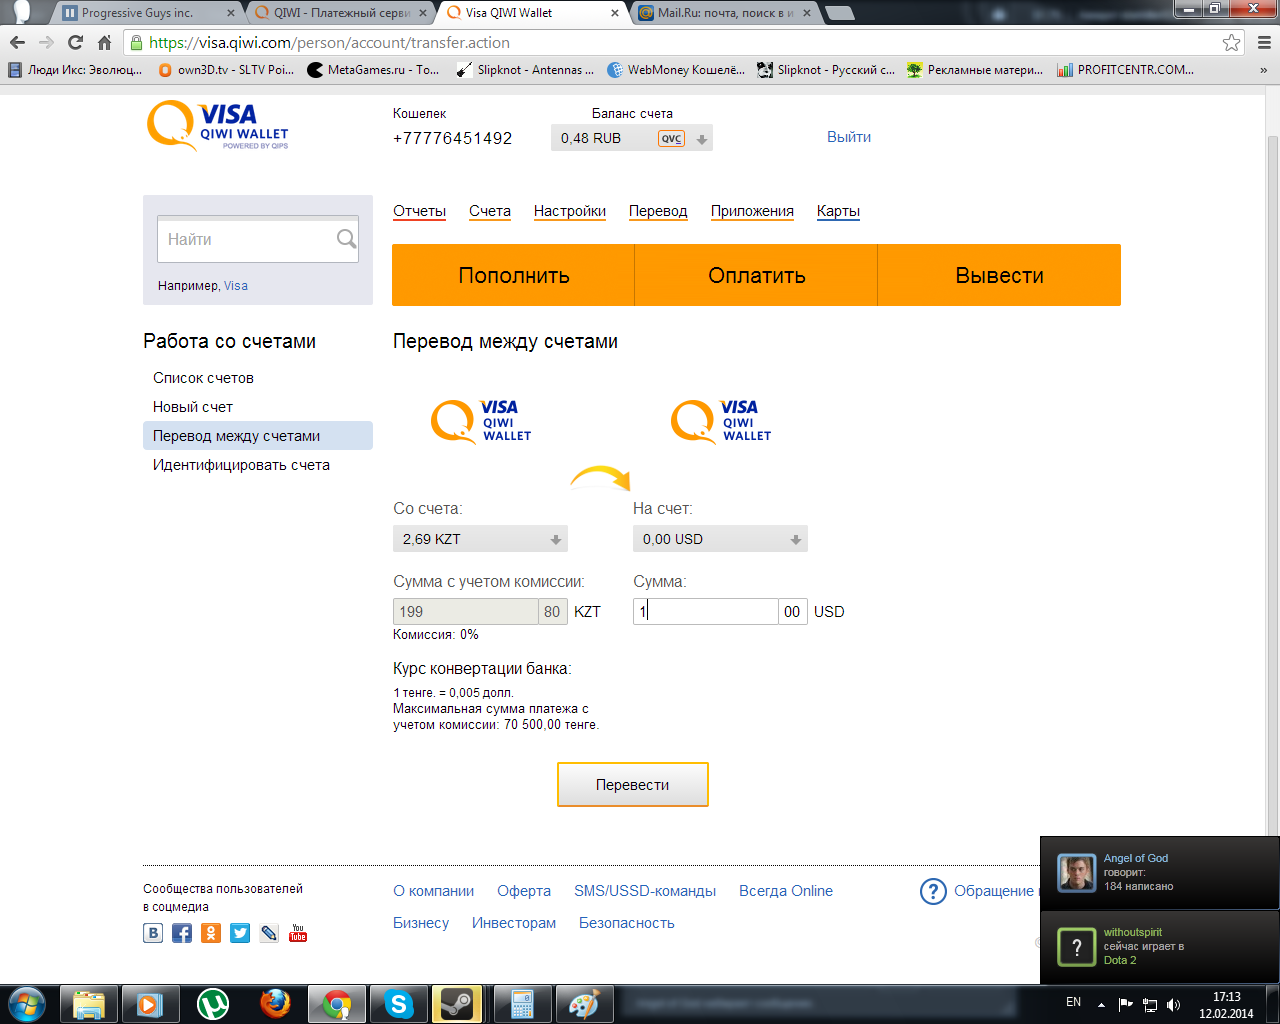Open Firefox from the taskbar
Image resolution: width=1280 pixels, height=1024 pixels.
(x=275, y=1004)
